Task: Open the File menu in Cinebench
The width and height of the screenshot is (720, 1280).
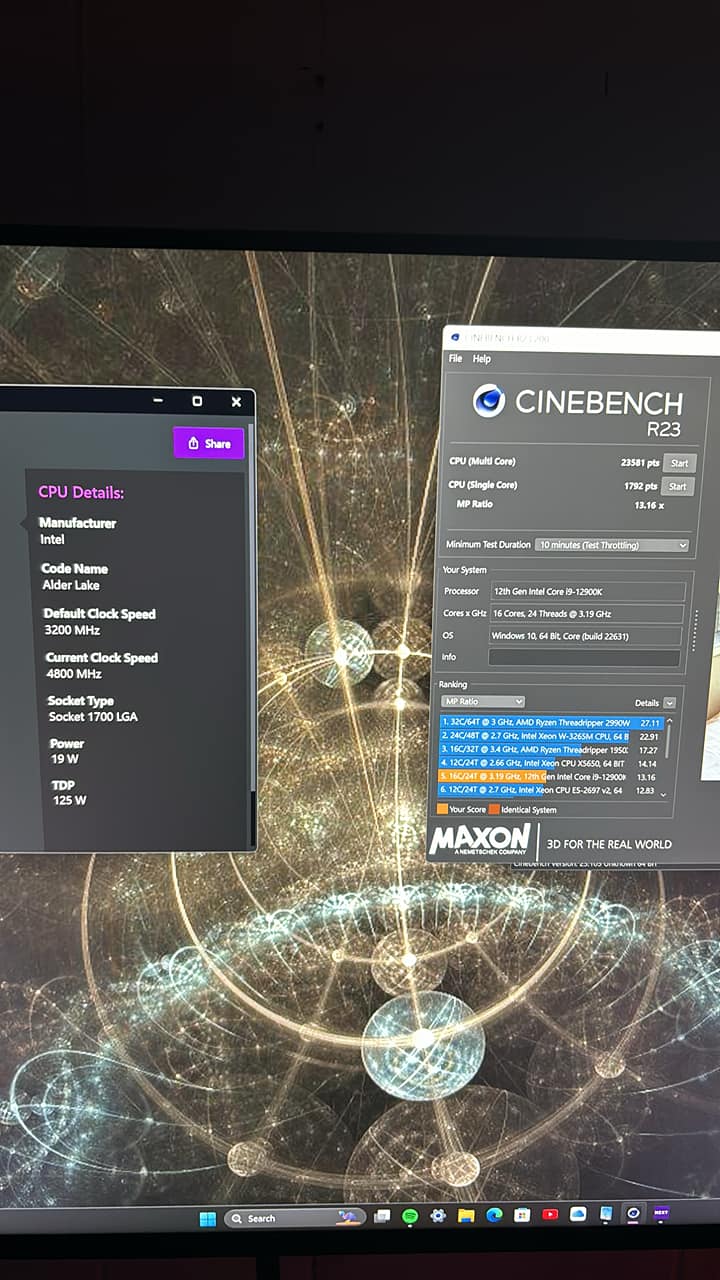Action: 455,359
